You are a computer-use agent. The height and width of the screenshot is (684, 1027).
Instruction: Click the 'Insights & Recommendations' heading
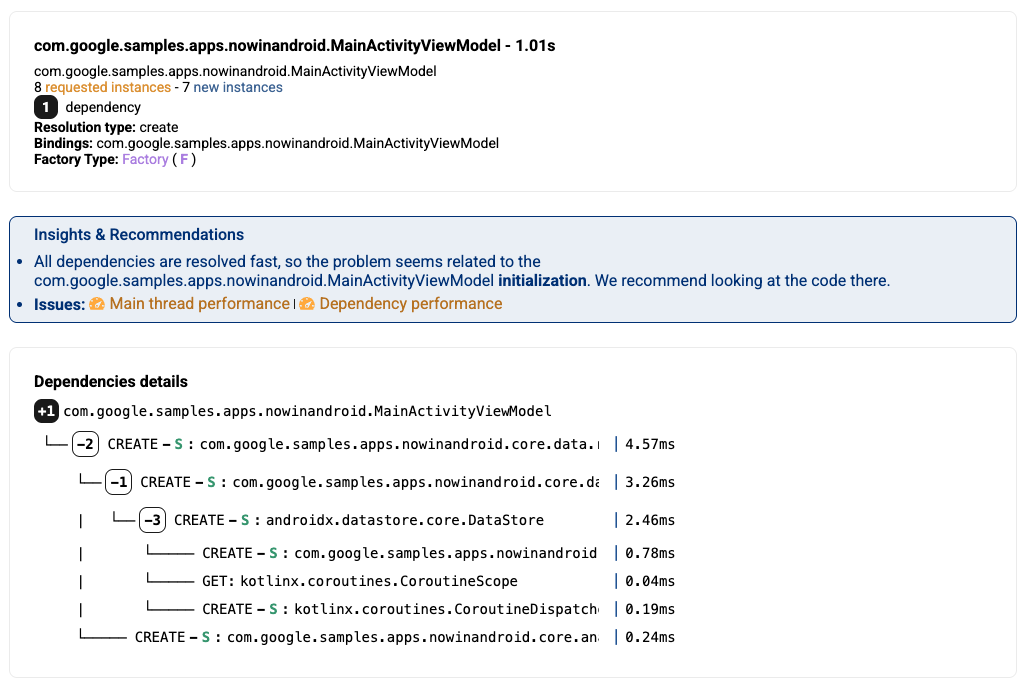tap(139, 235)
